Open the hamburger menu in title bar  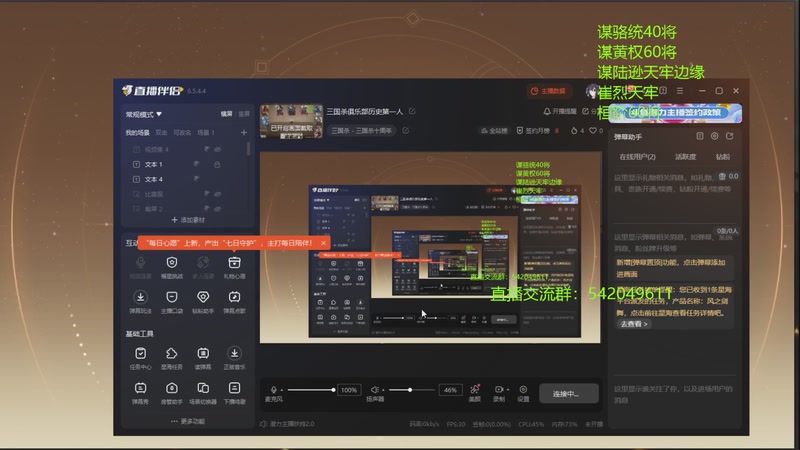[680, 90]
